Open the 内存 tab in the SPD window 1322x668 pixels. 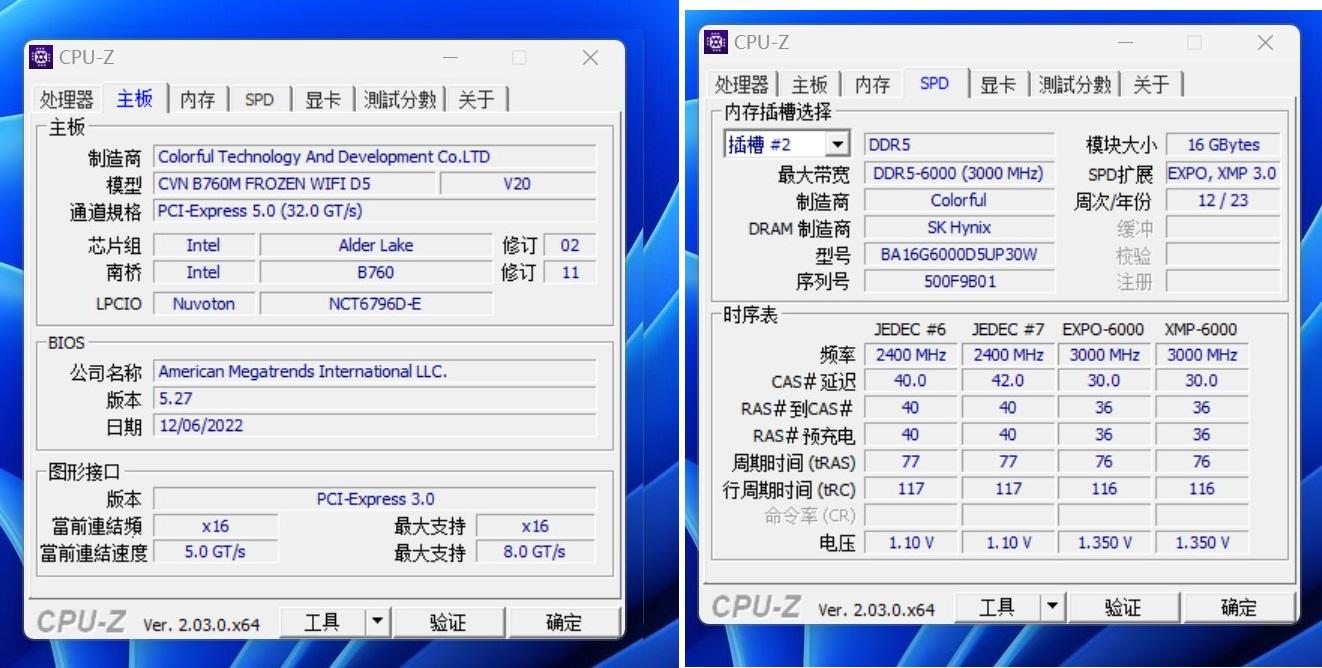click(872, 85)
